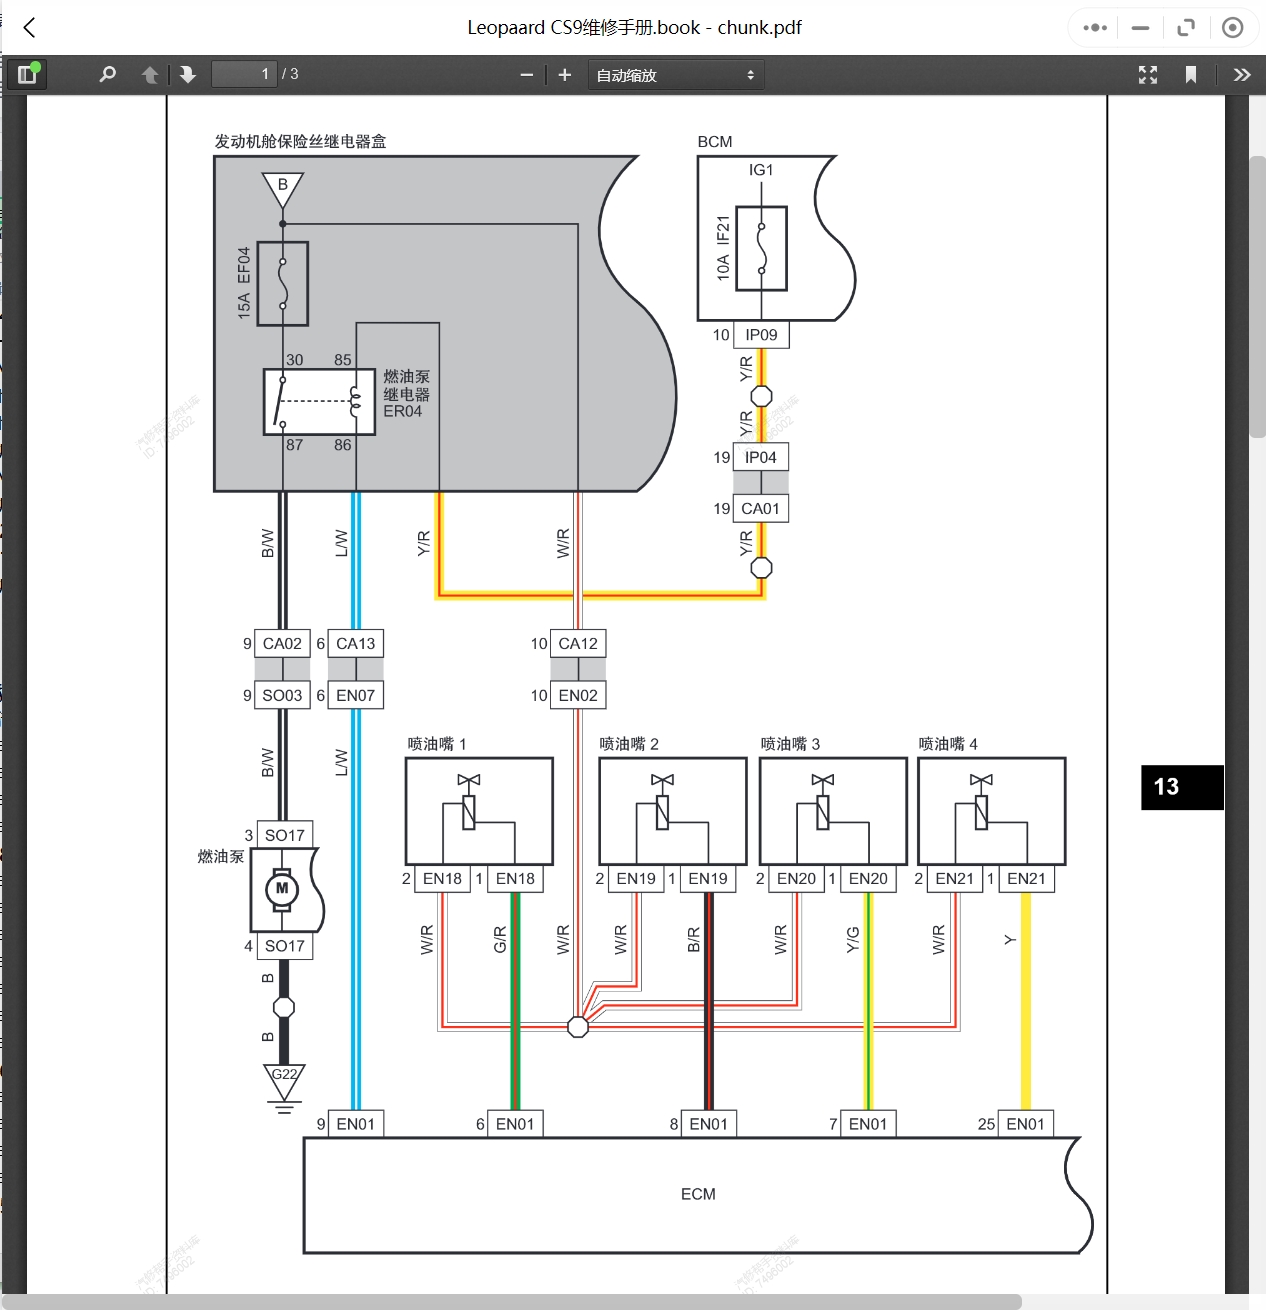
Task: Toggle the PDF sidebar panel
Action: point(27,74)
